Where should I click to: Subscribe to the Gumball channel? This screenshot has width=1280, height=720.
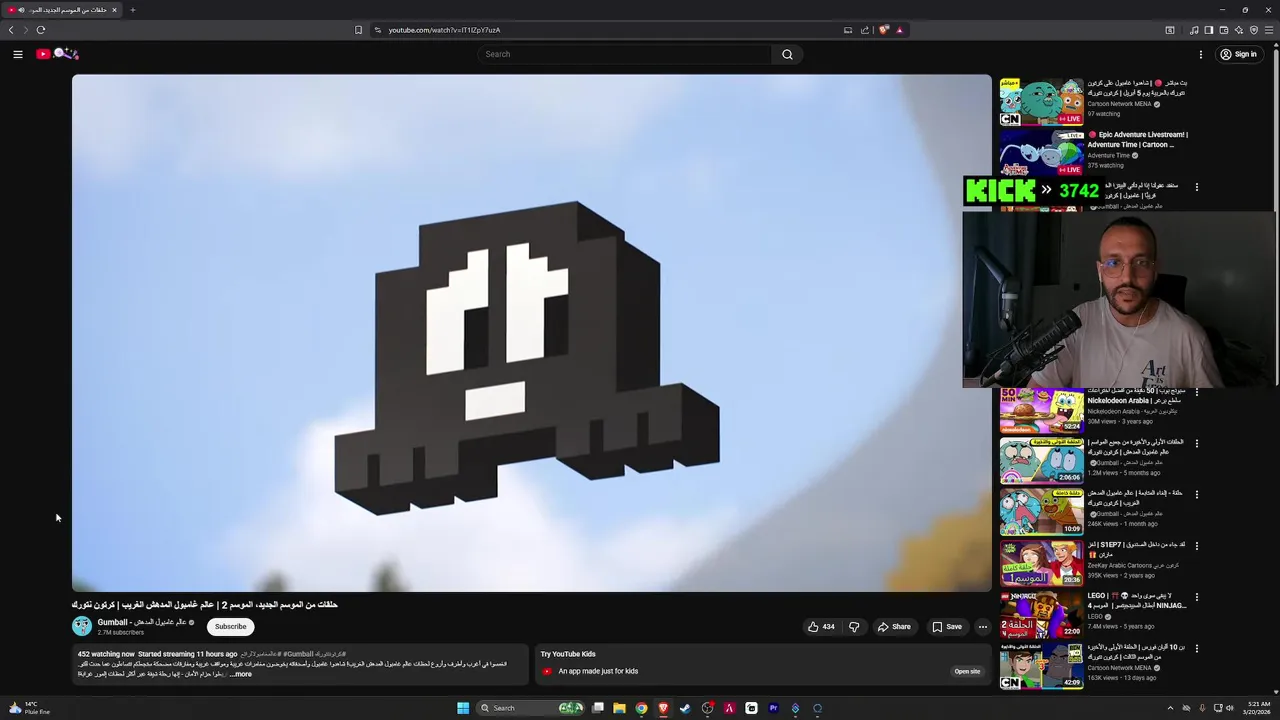coord(230,626)
